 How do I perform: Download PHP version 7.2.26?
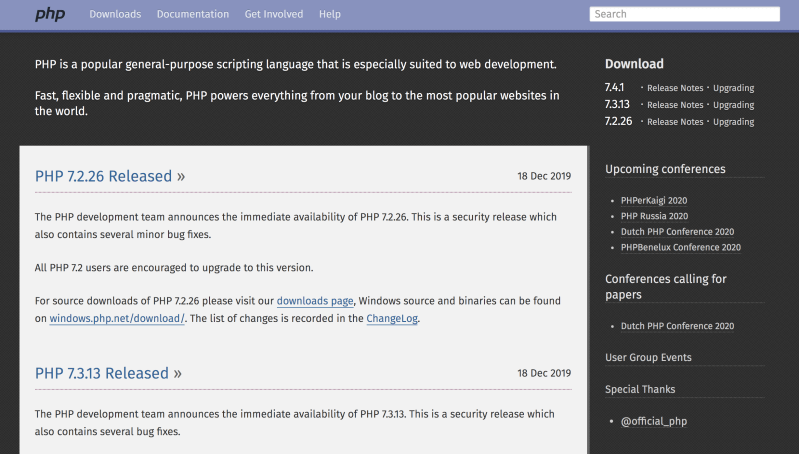pos(618,121)
